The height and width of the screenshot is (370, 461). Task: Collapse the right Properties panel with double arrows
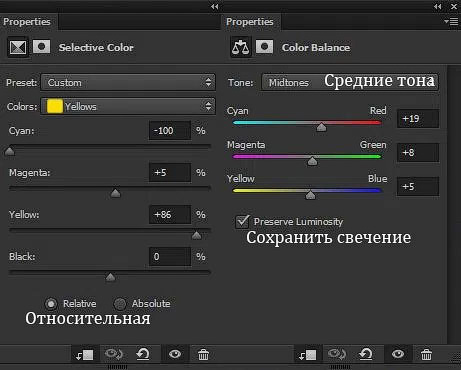click(438, 6)
